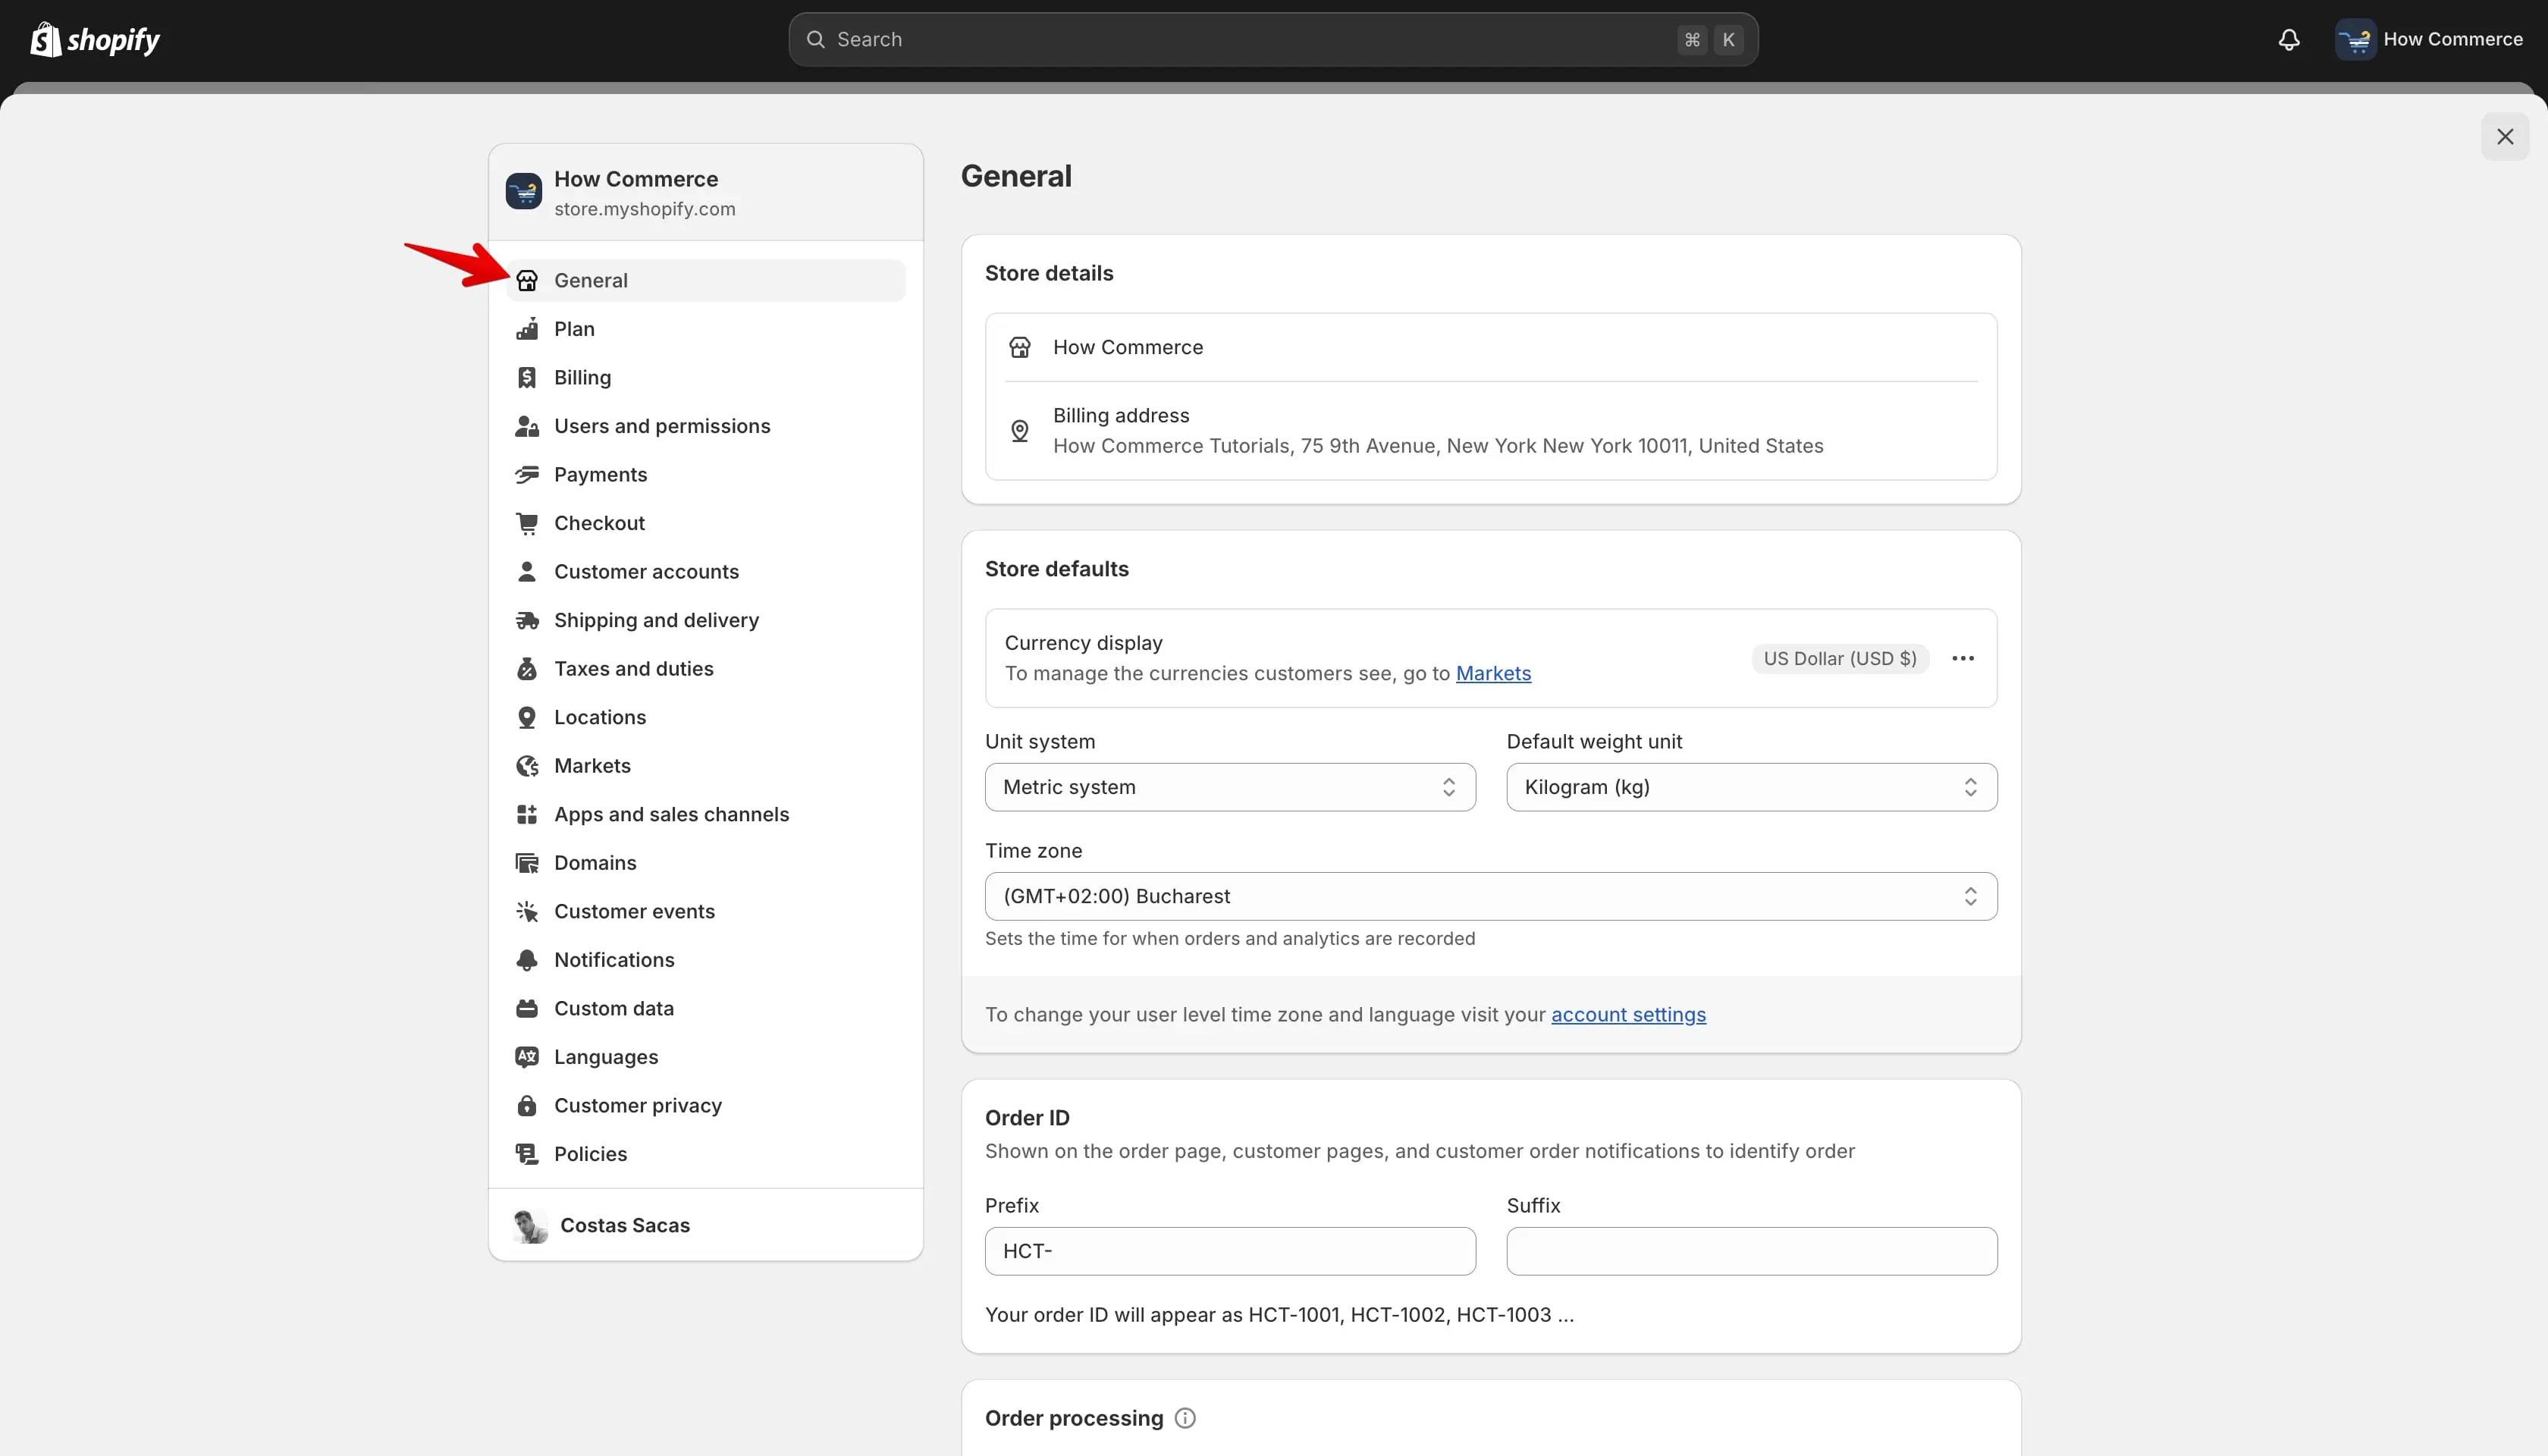
Task: Click the Costas Sacas avatar photo
Action: (x=530, y=1226)
